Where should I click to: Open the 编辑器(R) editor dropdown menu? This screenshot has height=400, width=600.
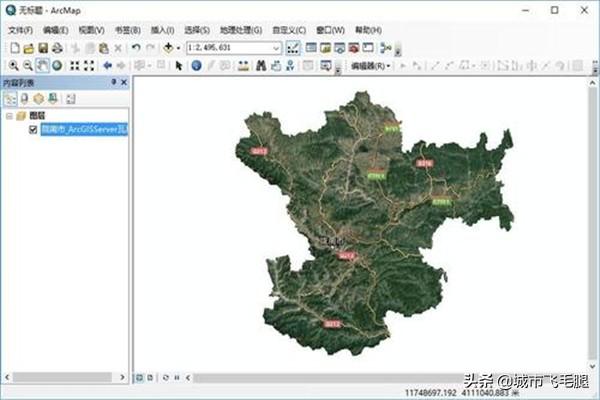coord(370,66)
